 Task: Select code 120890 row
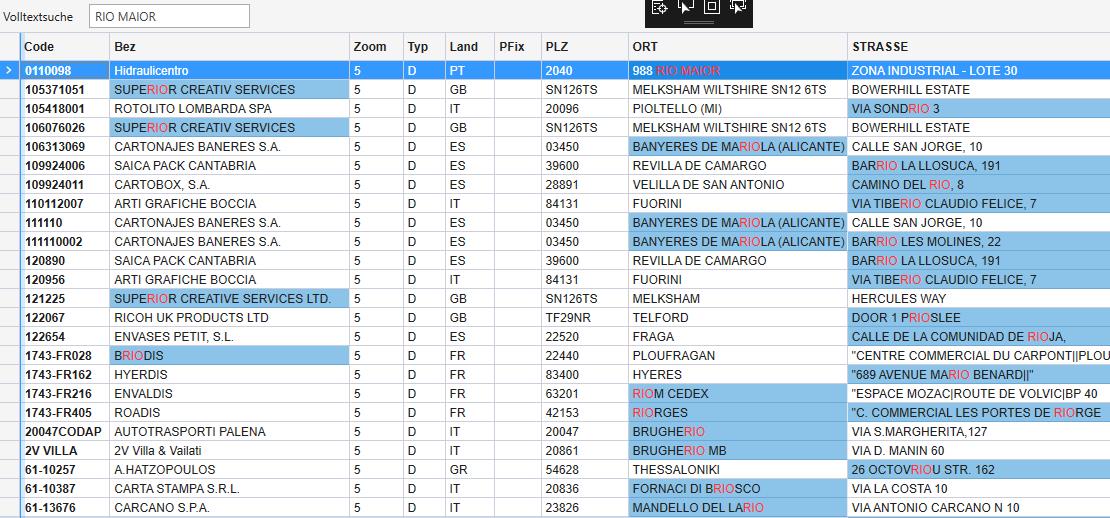point(65,260)
